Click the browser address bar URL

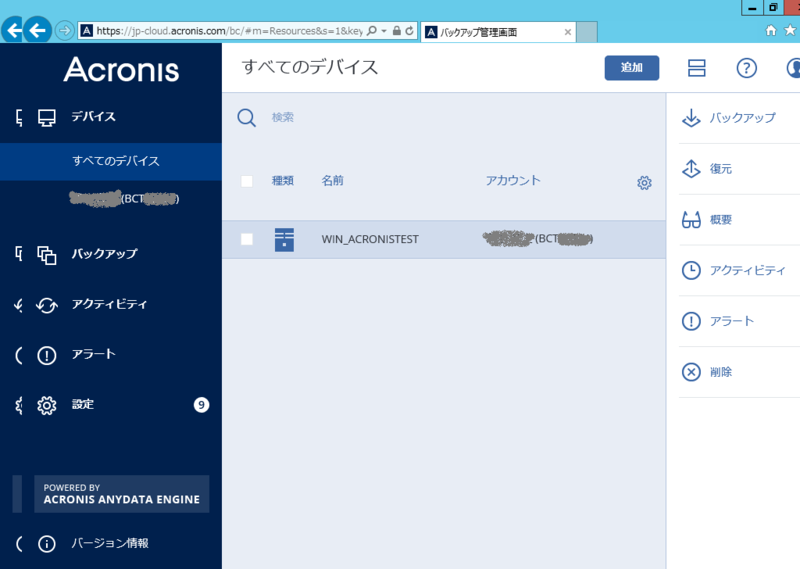[x=230, y=31]
